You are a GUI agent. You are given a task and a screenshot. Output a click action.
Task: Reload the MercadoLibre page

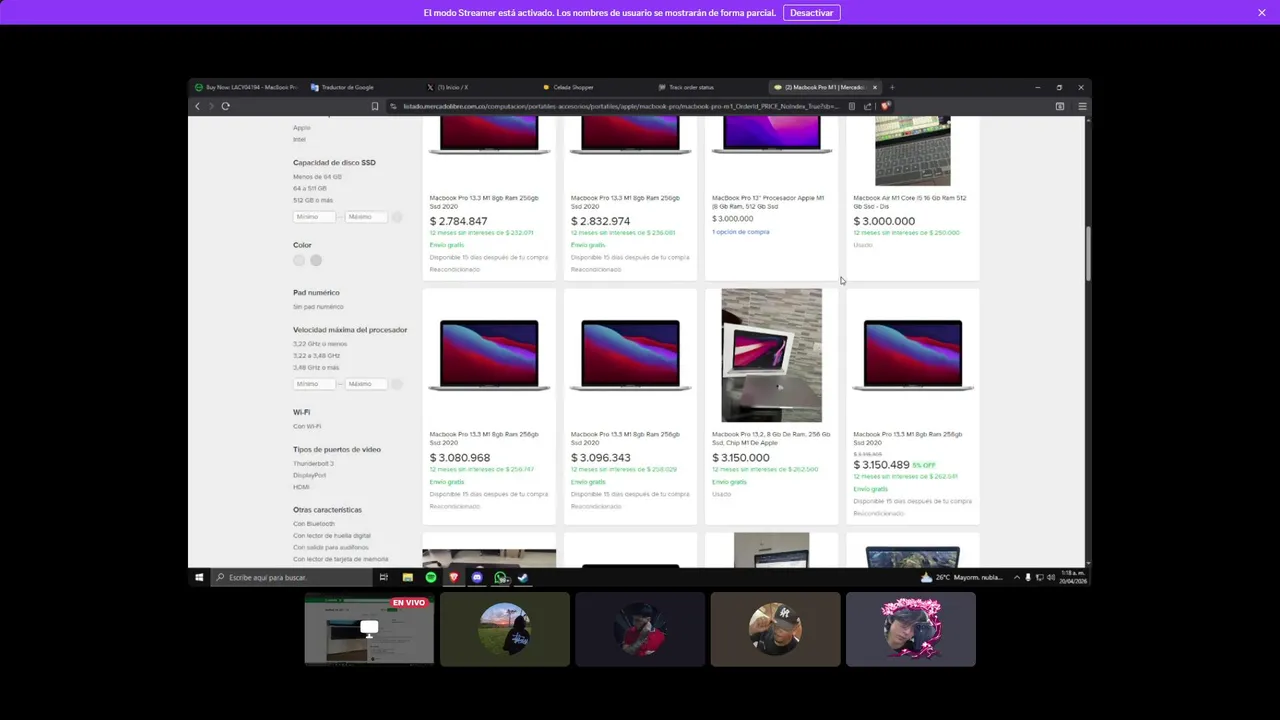[226, 106]
